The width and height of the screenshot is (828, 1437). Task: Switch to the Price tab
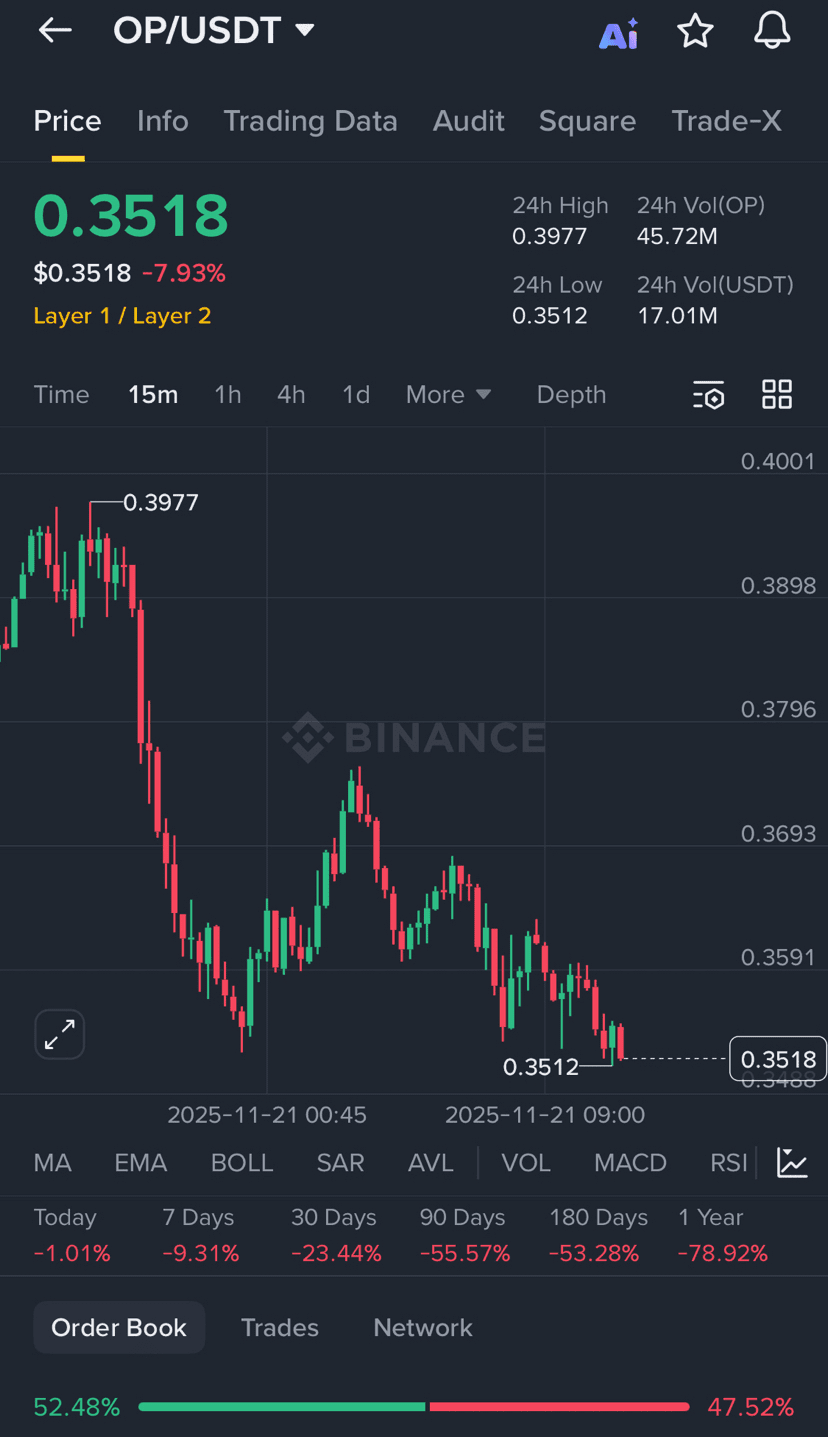pyautogui.click(x=68, y=121)
